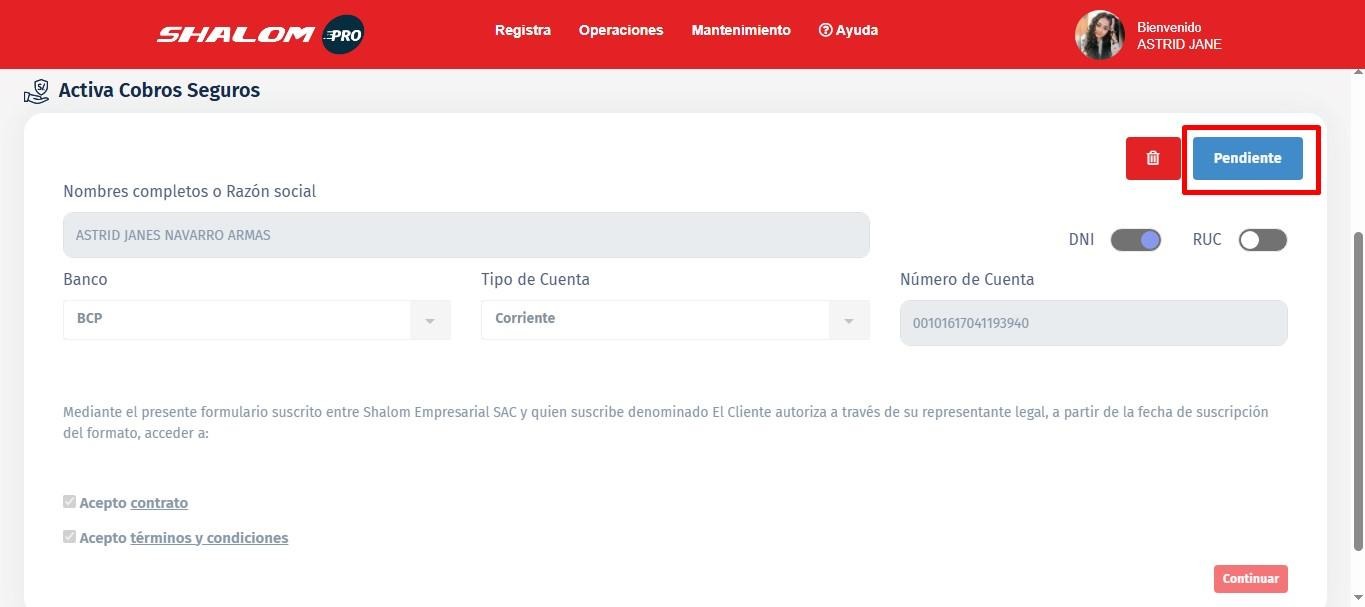The height and width of the screenshot is (607, 1365).
Task: Toggle the Acepto términos y condiciones checkbox
Action: coord(70,537)
